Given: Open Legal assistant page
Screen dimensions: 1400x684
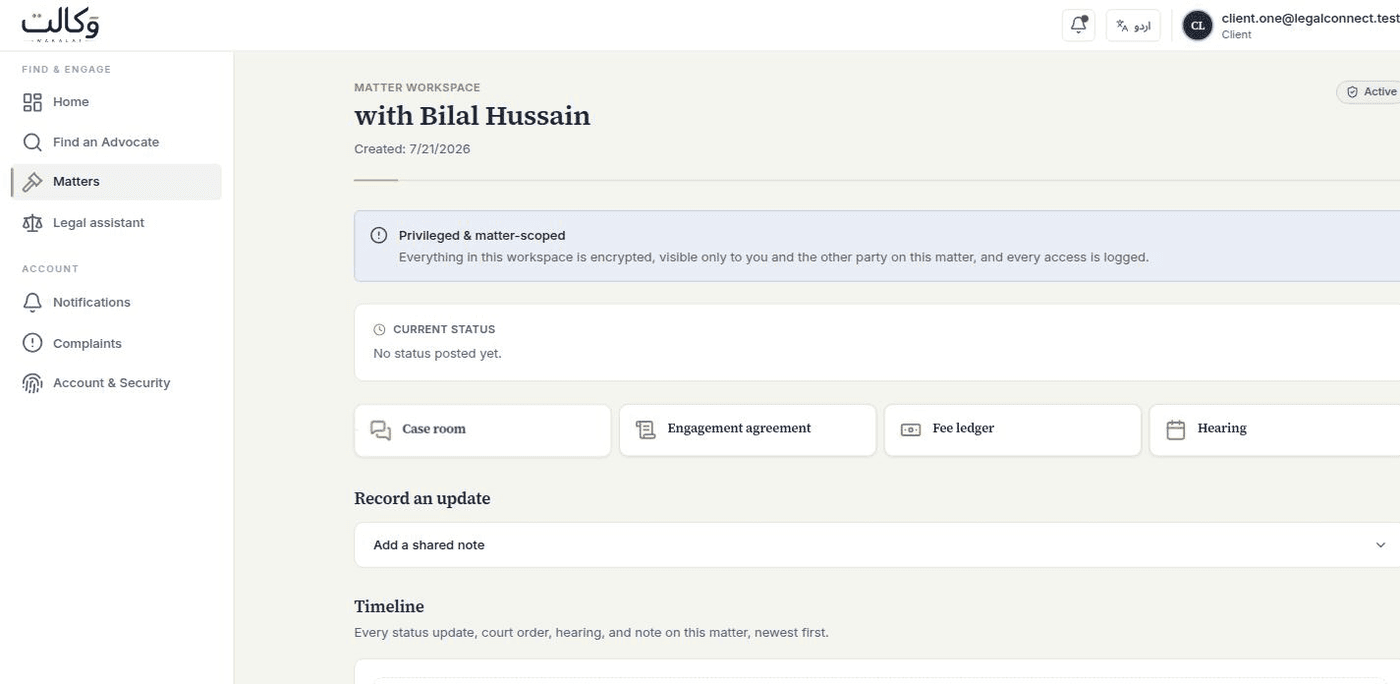Looking at the screenshot, I should pos(116,223).
